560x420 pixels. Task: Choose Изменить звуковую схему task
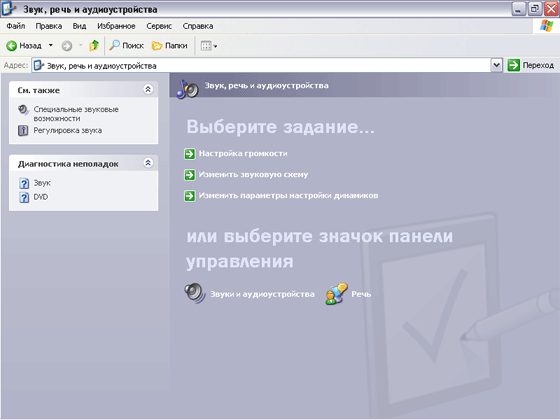click(253, 175)
